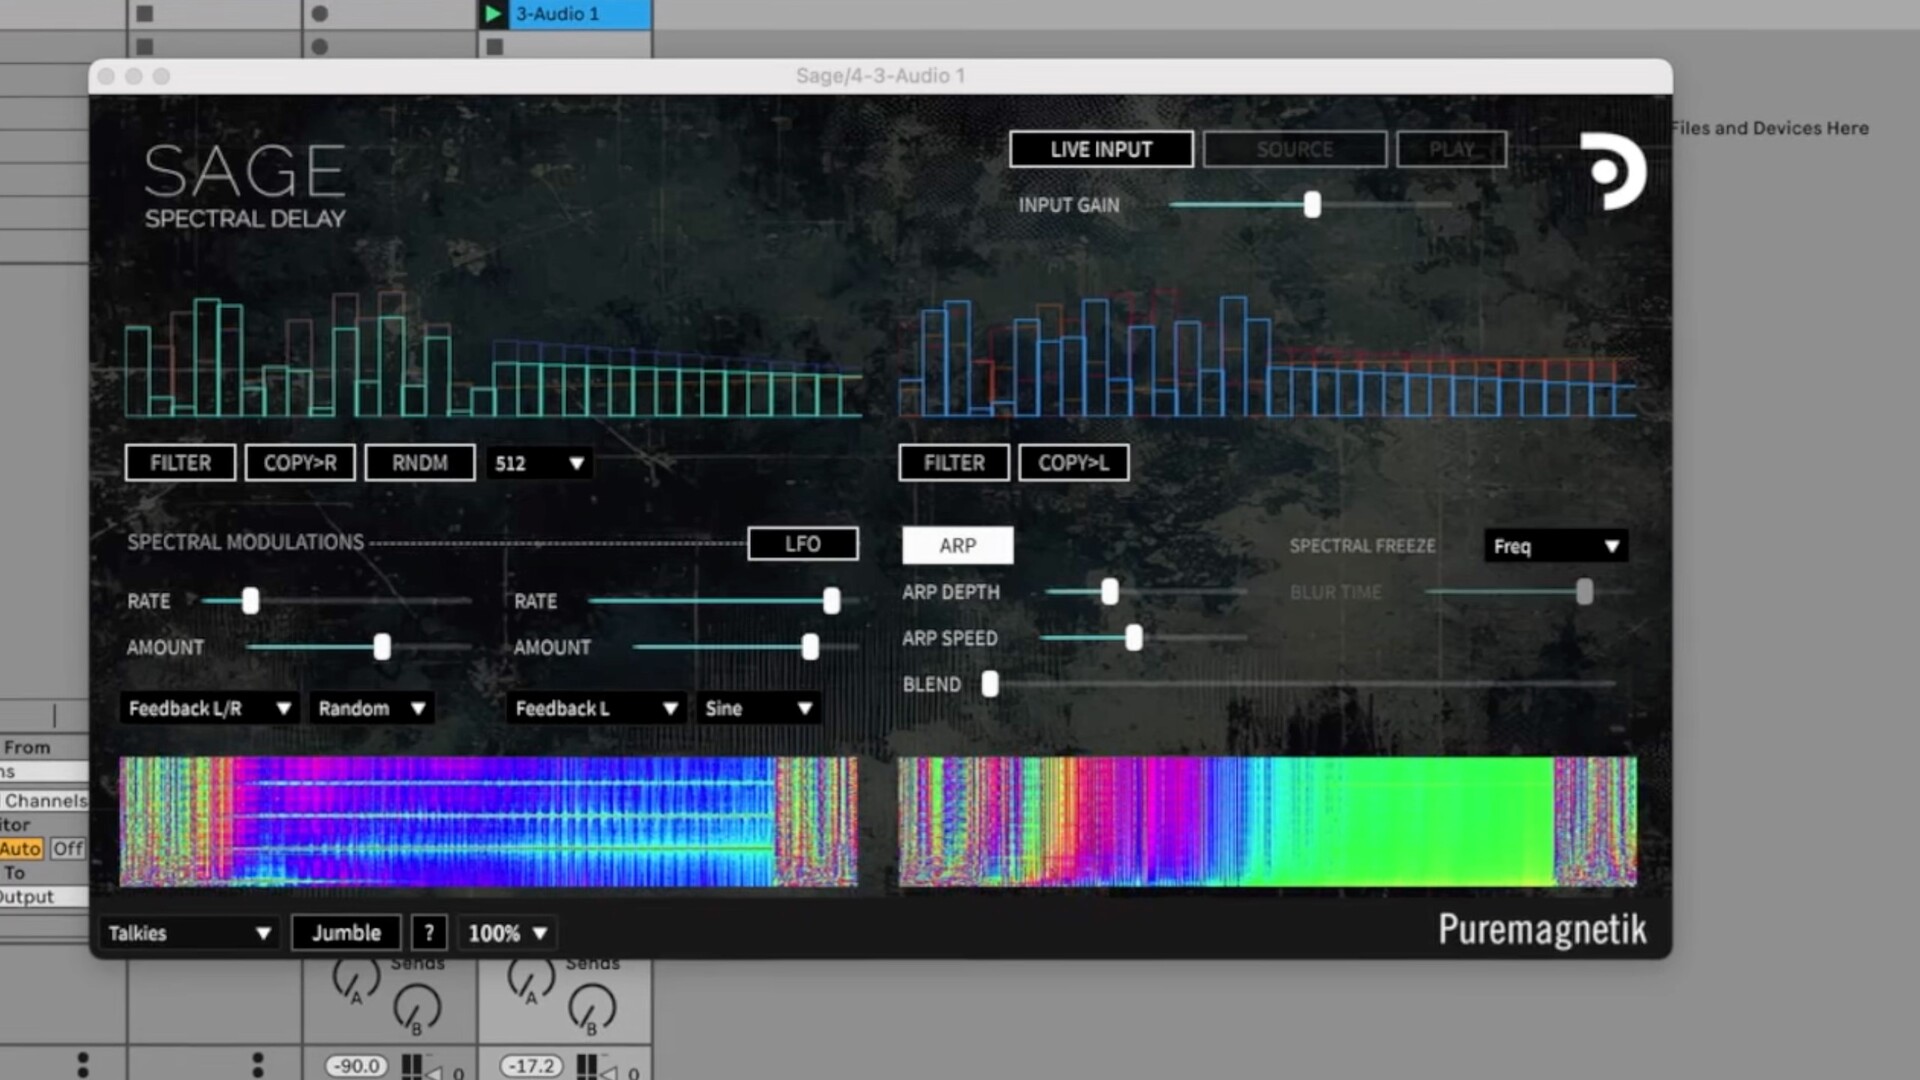The width and height of the screenshot is (1920, 1080).
Task: Toggle the LFO modulation button
Action: 803,544
